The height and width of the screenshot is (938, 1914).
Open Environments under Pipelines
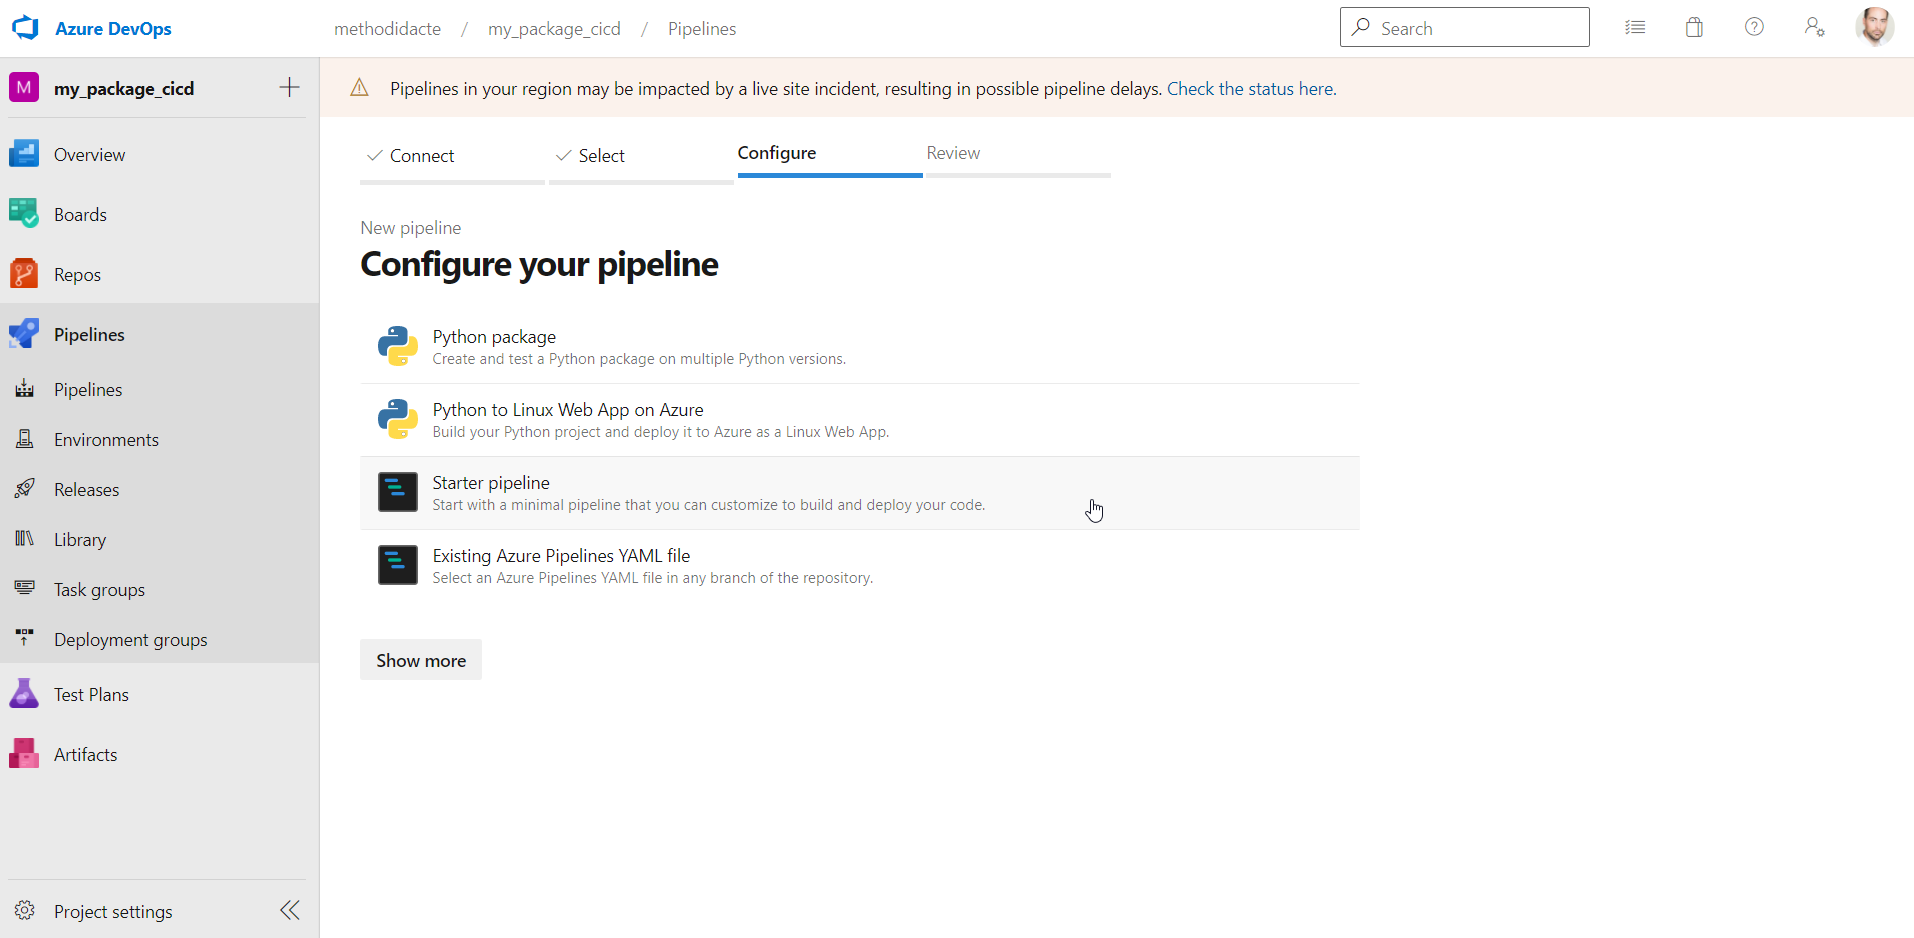[106, 439]
